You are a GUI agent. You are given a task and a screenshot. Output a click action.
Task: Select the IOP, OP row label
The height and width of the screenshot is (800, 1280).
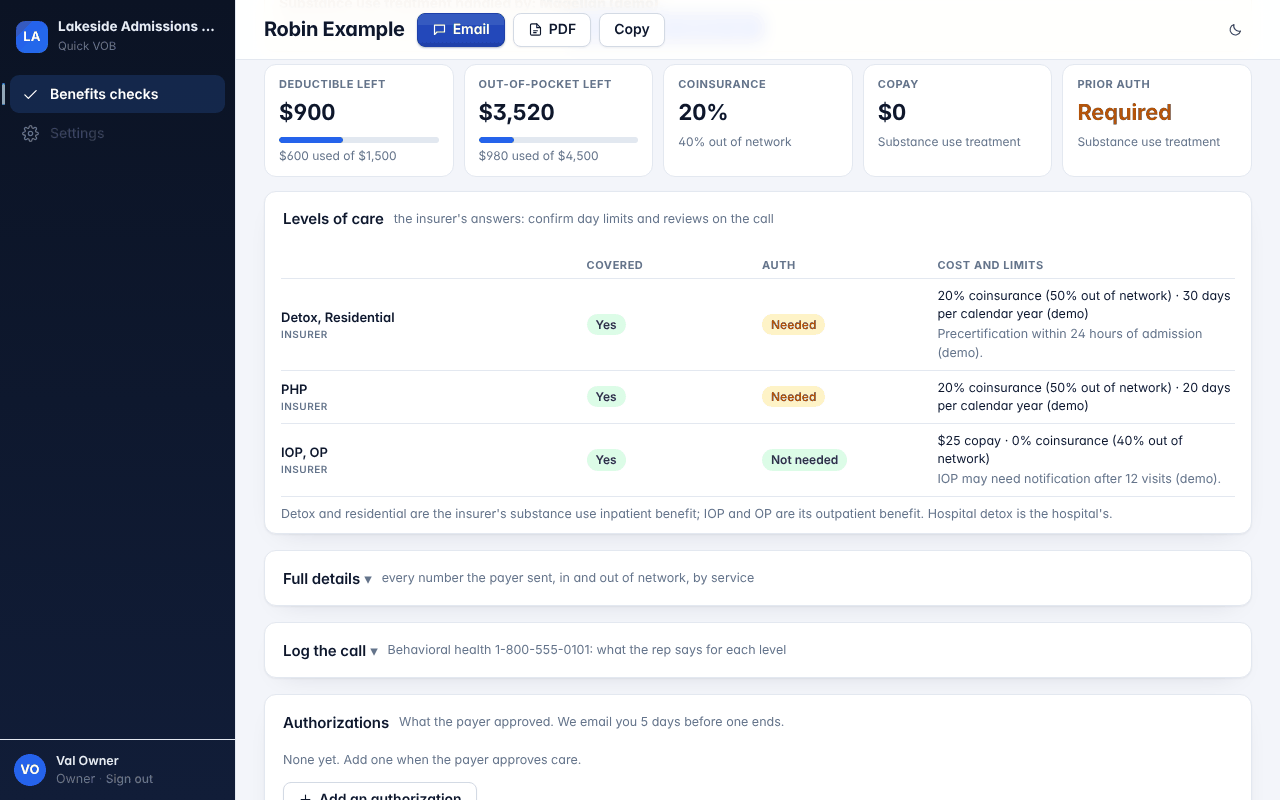(304, 452)
